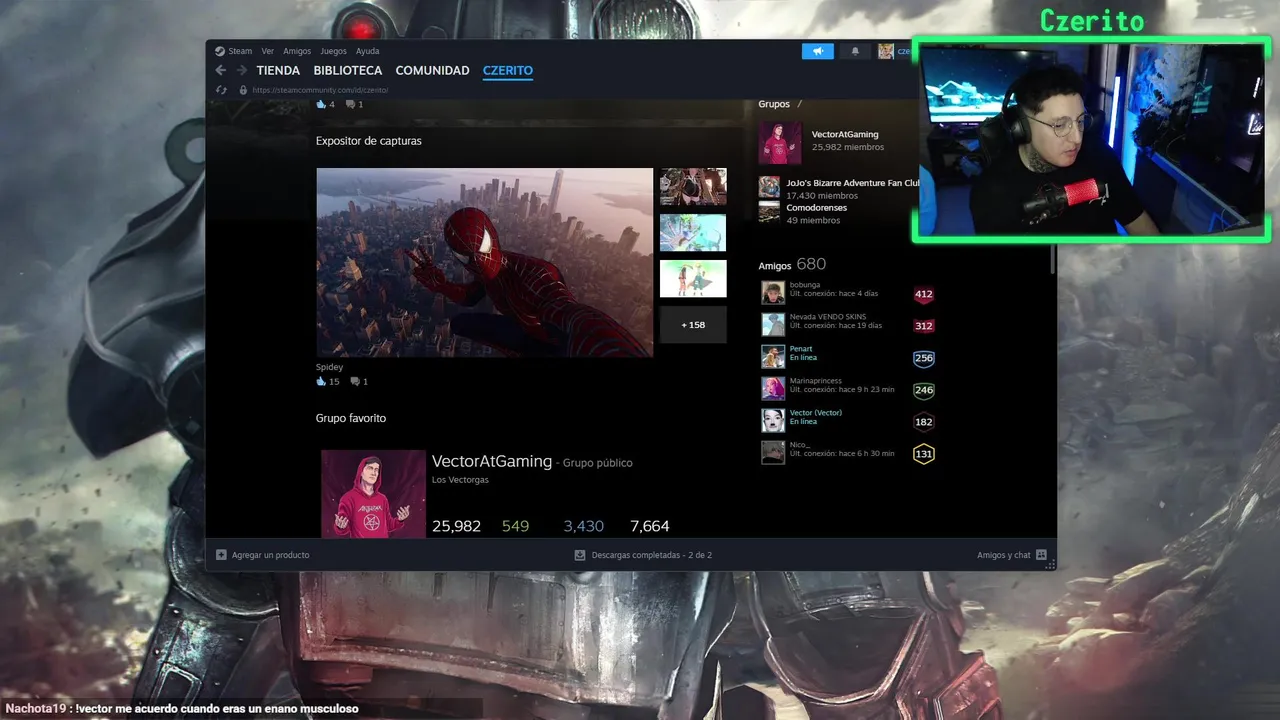Click level 256 badge
Viewport: 1280px width, 720px height.
(x=923, y=358)
